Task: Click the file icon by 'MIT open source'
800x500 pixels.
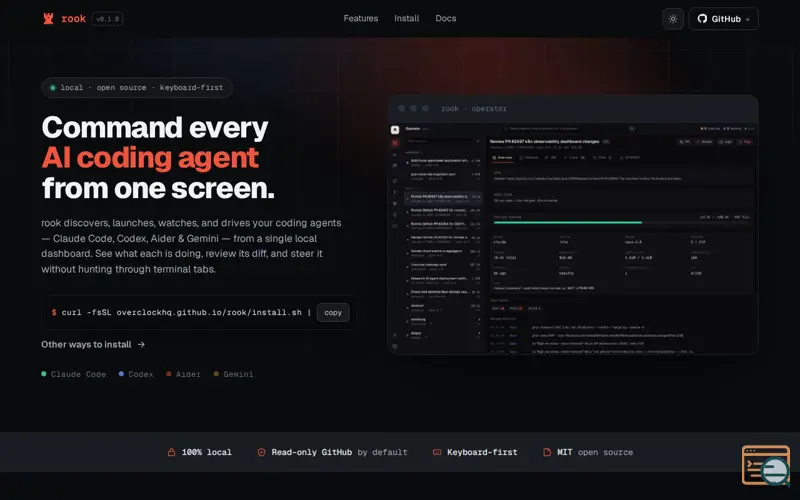Action: pos(547,452)
